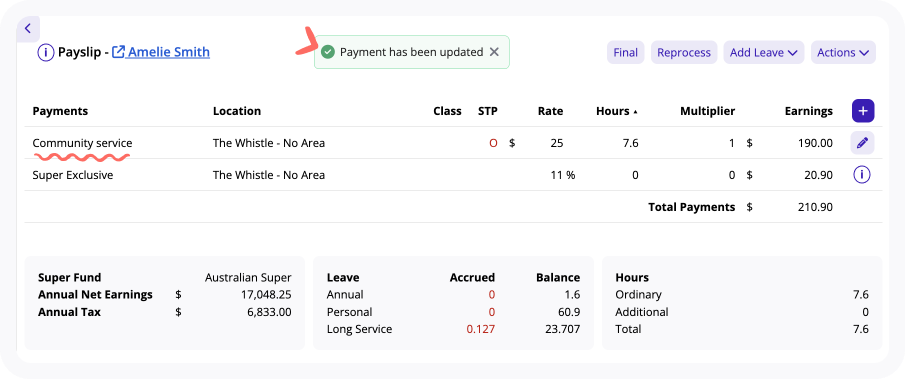The image size is (905, 379).
Task: Click the 190.00 earnings value
Action: (814, 143)
